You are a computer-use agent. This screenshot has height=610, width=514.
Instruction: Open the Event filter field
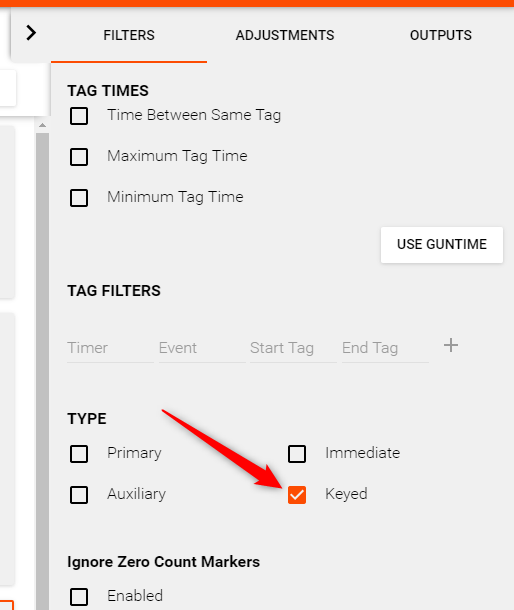202,348
